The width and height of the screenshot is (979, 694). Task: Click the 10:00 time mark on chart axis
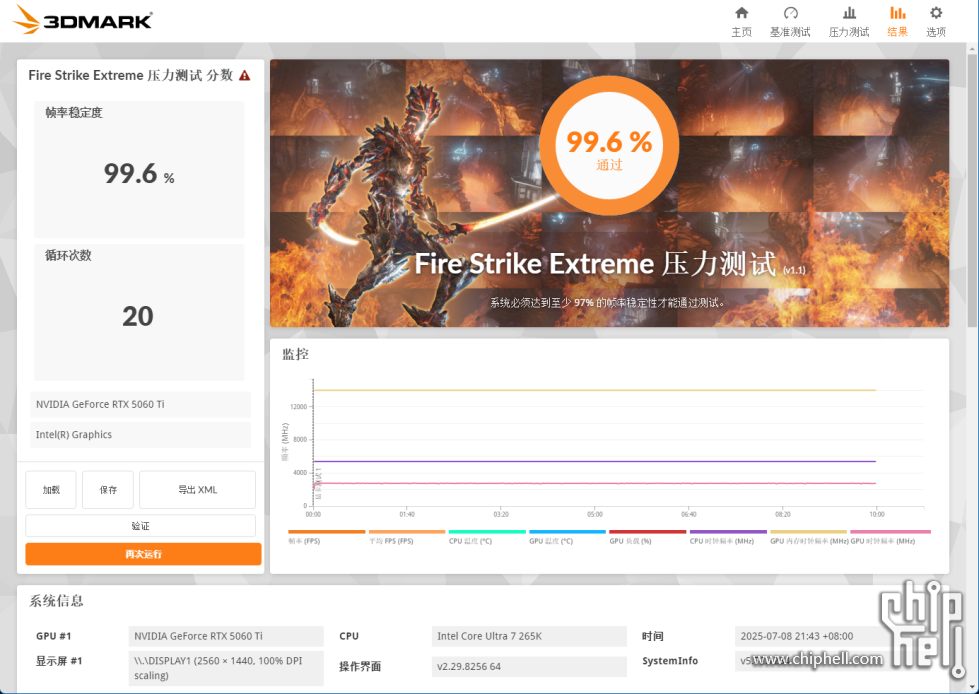click(x=877, y=514)
